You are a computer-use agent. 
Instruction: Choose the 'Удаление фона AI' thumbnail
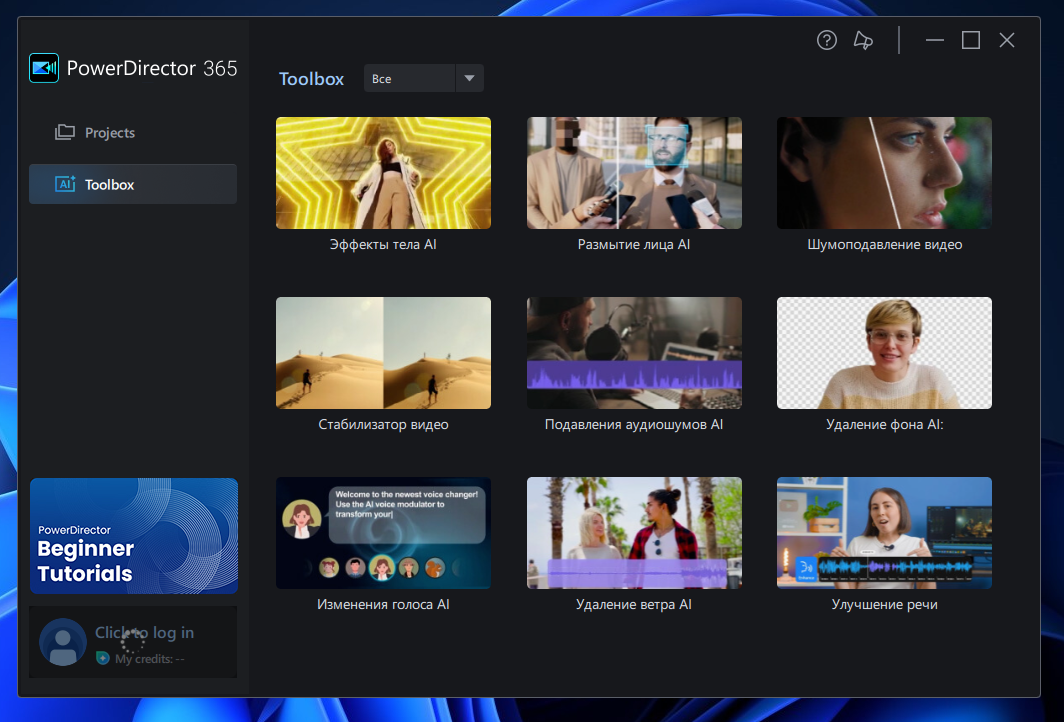tap(884, 353)
